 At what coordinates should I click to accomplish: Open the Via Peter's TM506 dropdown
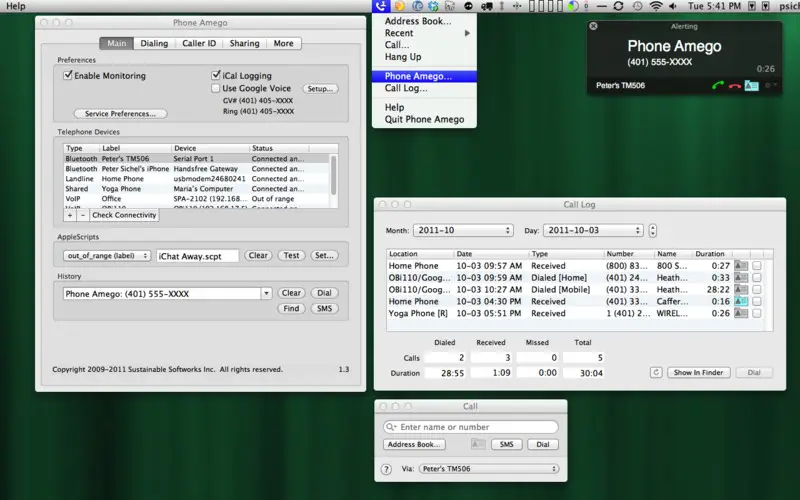pyautogui.click(x=489, y=468)
